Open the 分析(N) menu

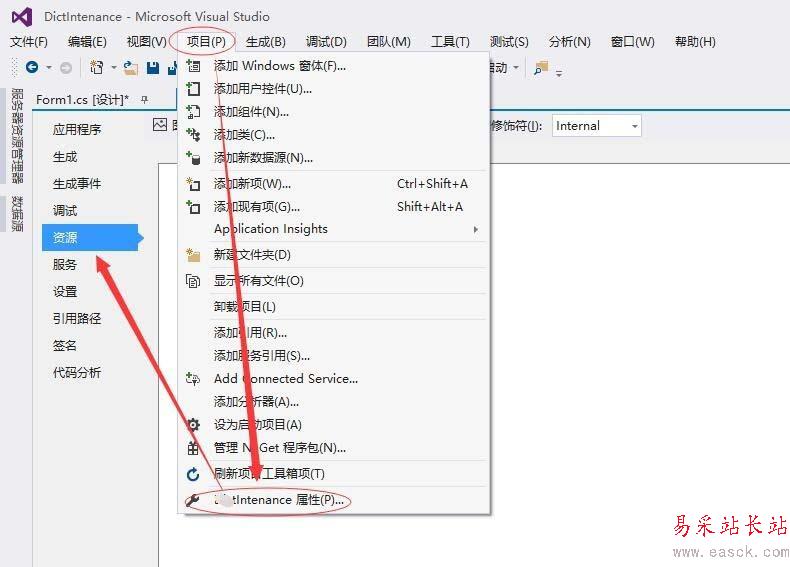point(569,42)
